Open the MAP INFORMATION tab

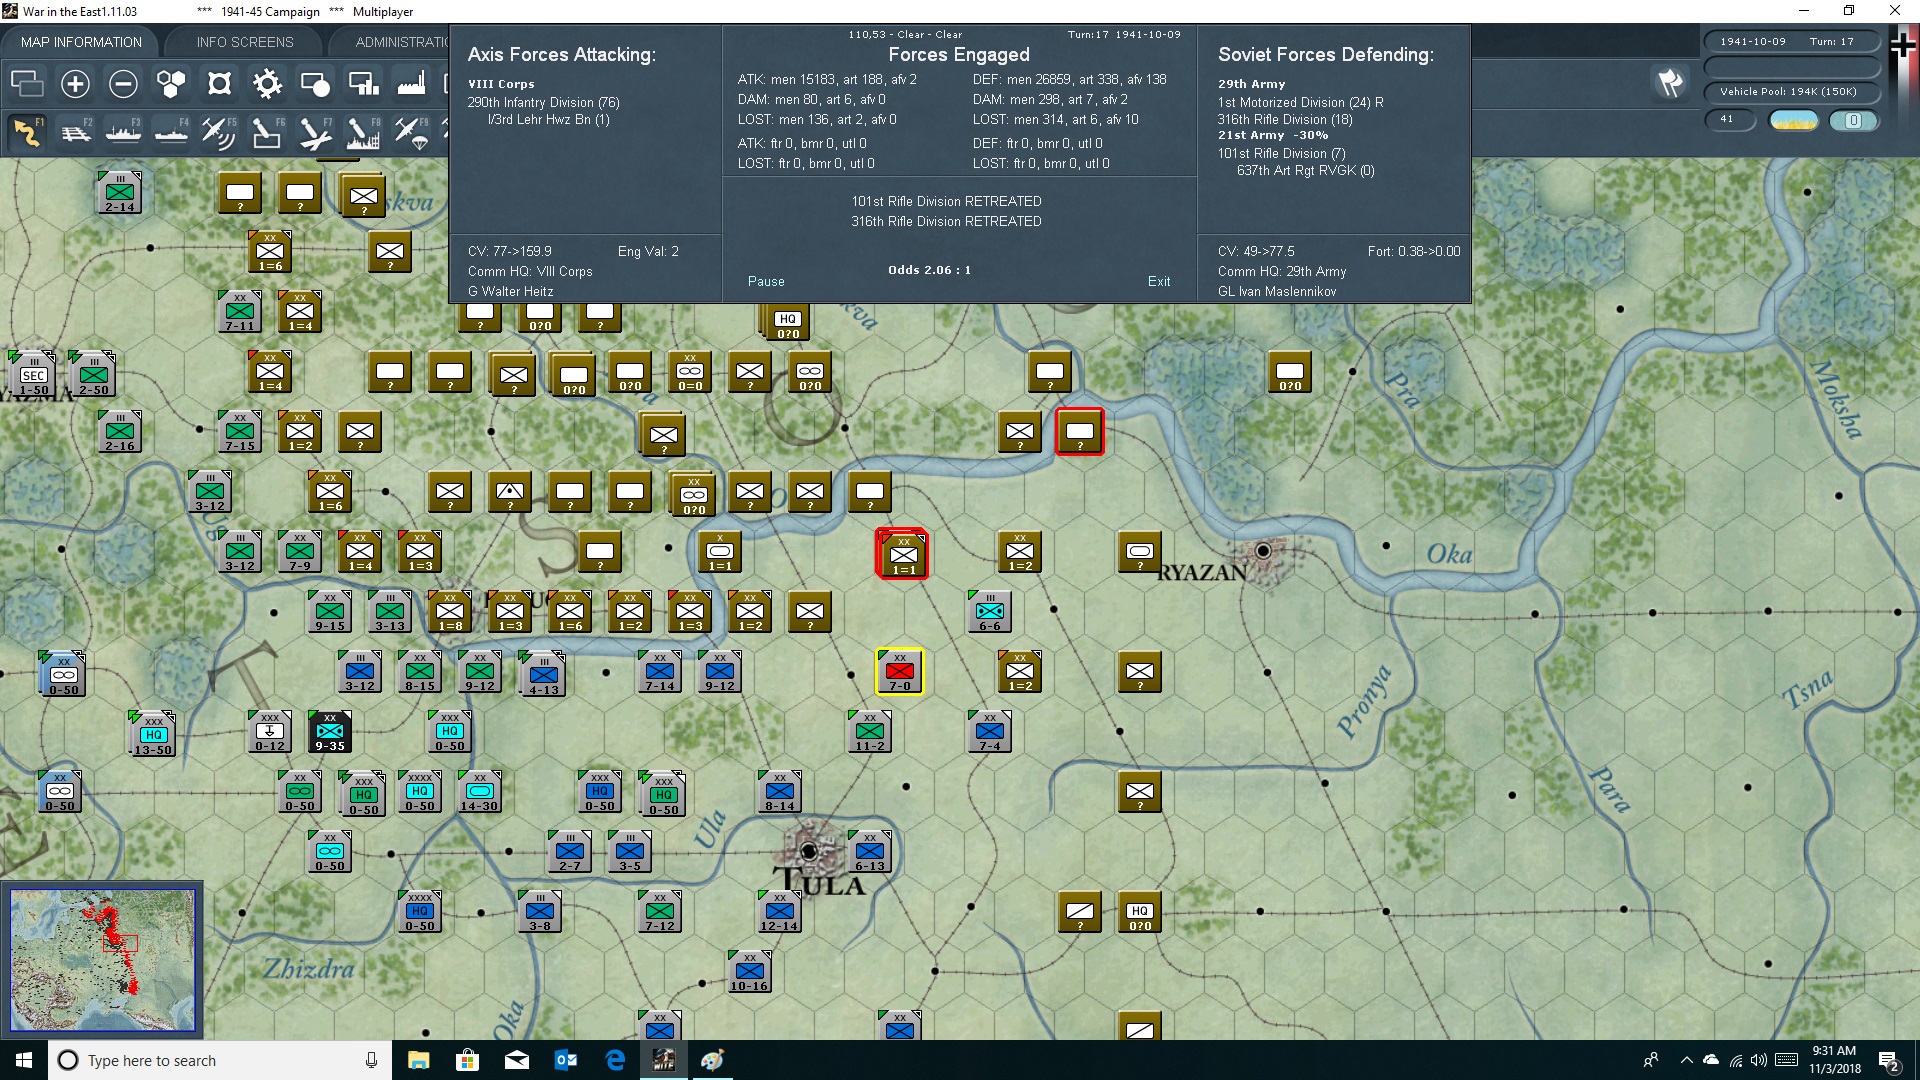pyautogui.click(x=81, y=42)
